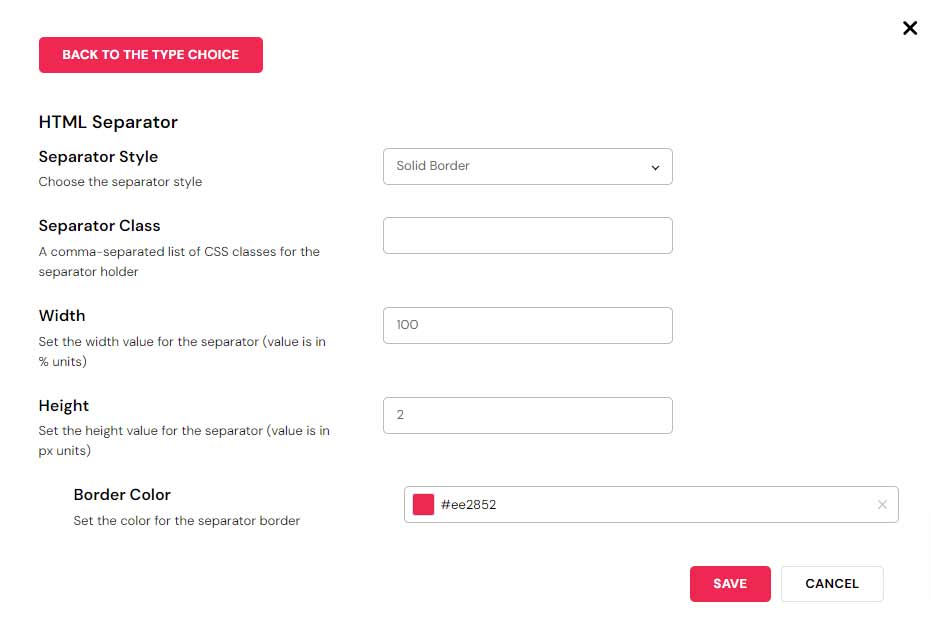The width and height of the screenshot is (931, 626).
Task: Click the Separator Style label
Action: (x=98, y=157)
